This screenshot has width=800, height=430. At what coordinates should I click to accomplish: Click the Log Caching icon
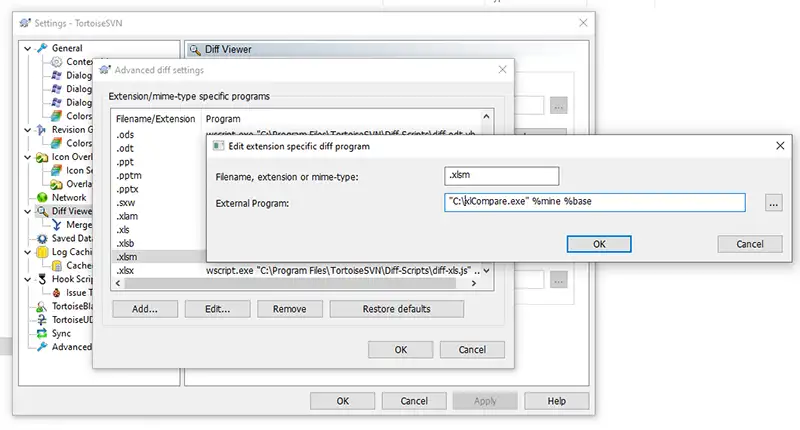42,252
